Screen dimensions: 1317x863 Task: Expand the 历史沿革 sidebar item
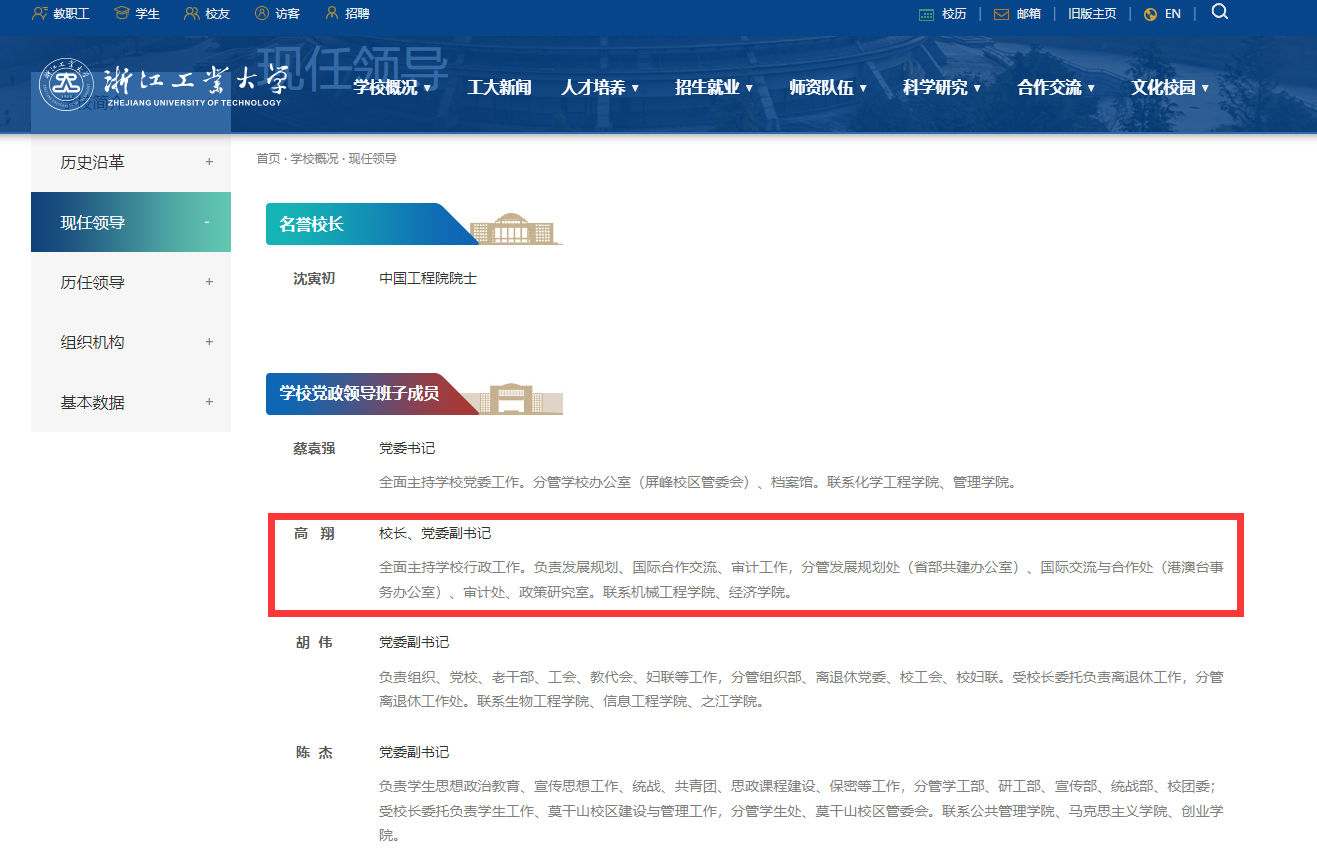(x=209, y=162)
